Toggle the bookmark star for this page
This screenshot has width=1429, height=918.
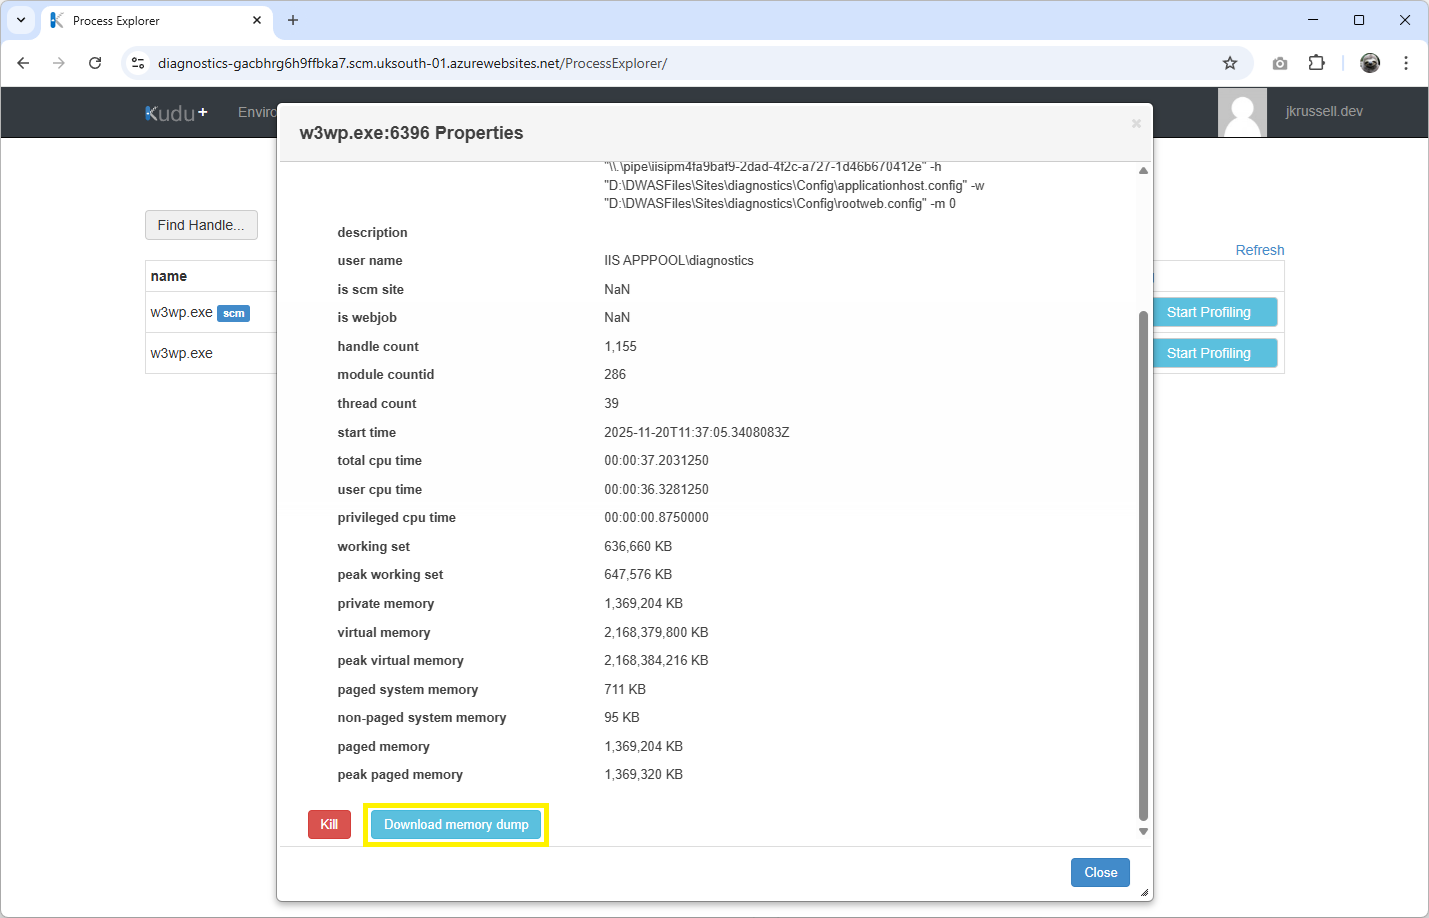[x=1230, y=62]
